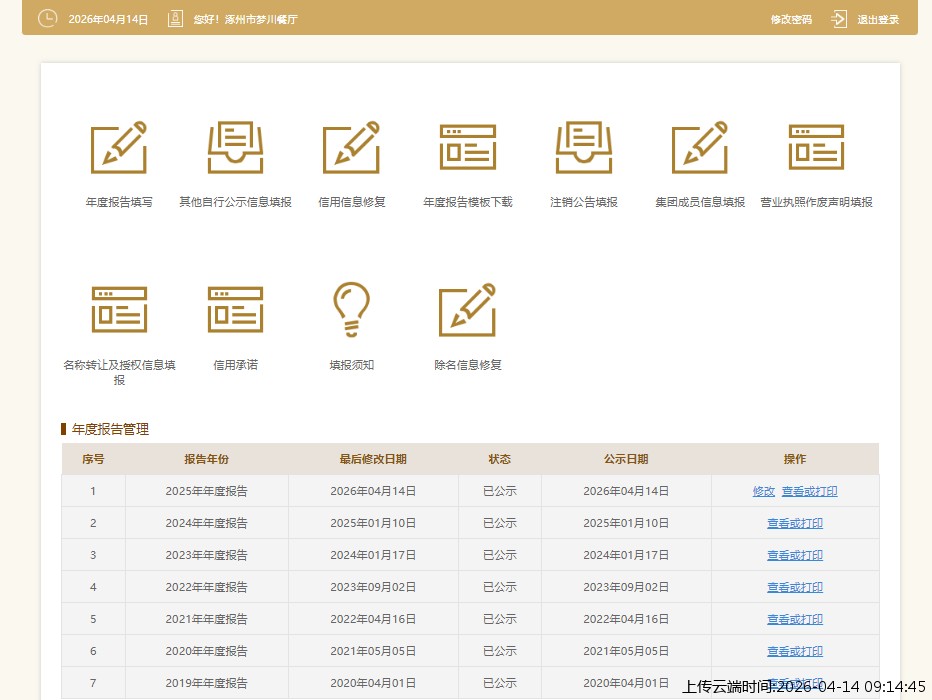Click the 信用承诺 icon

(235, 309)
